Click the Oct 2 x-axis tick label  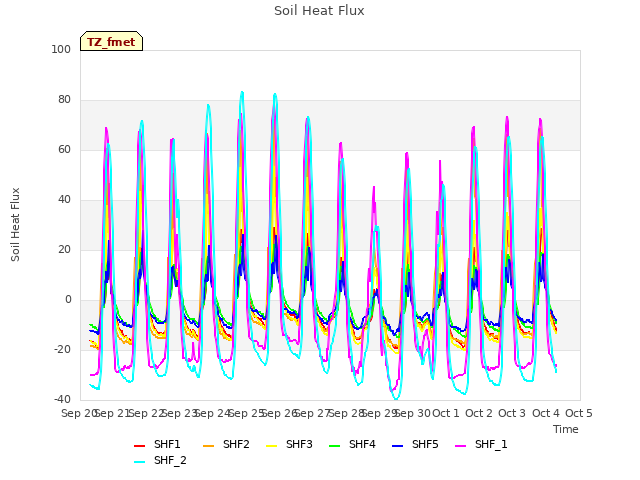[479, 413]
